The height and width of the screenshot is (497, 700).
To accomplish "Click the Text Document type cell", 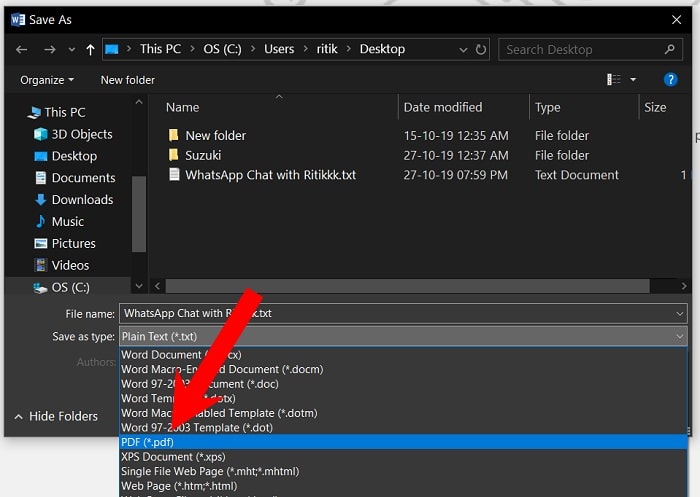I will click(577, 175).
